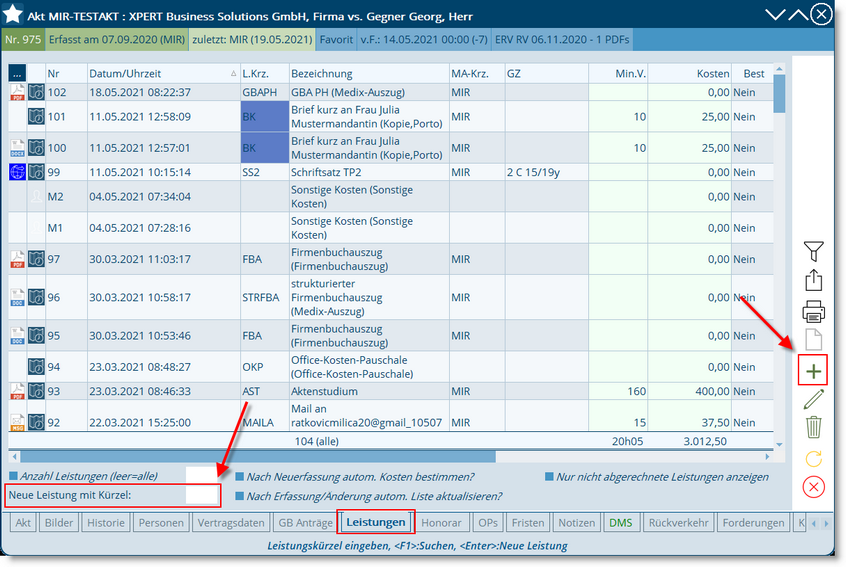
Task: Click the favorite star icon in the title bar
Action: pos(13,14)
